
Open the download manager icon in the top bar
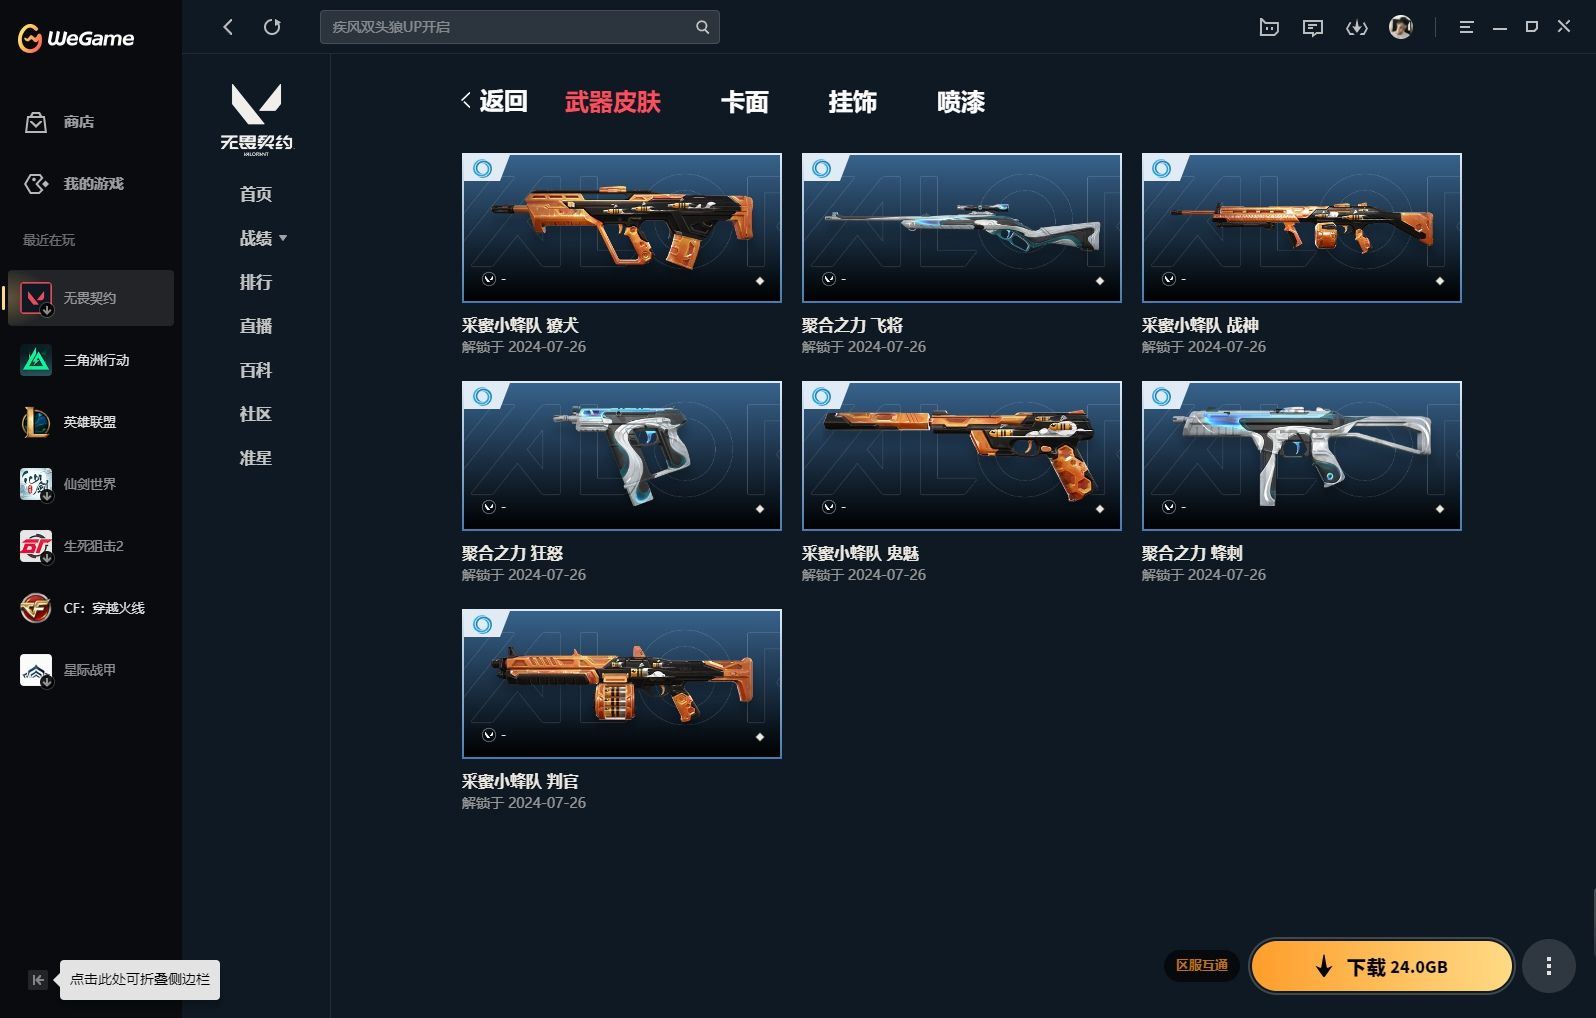point(1356,27)
